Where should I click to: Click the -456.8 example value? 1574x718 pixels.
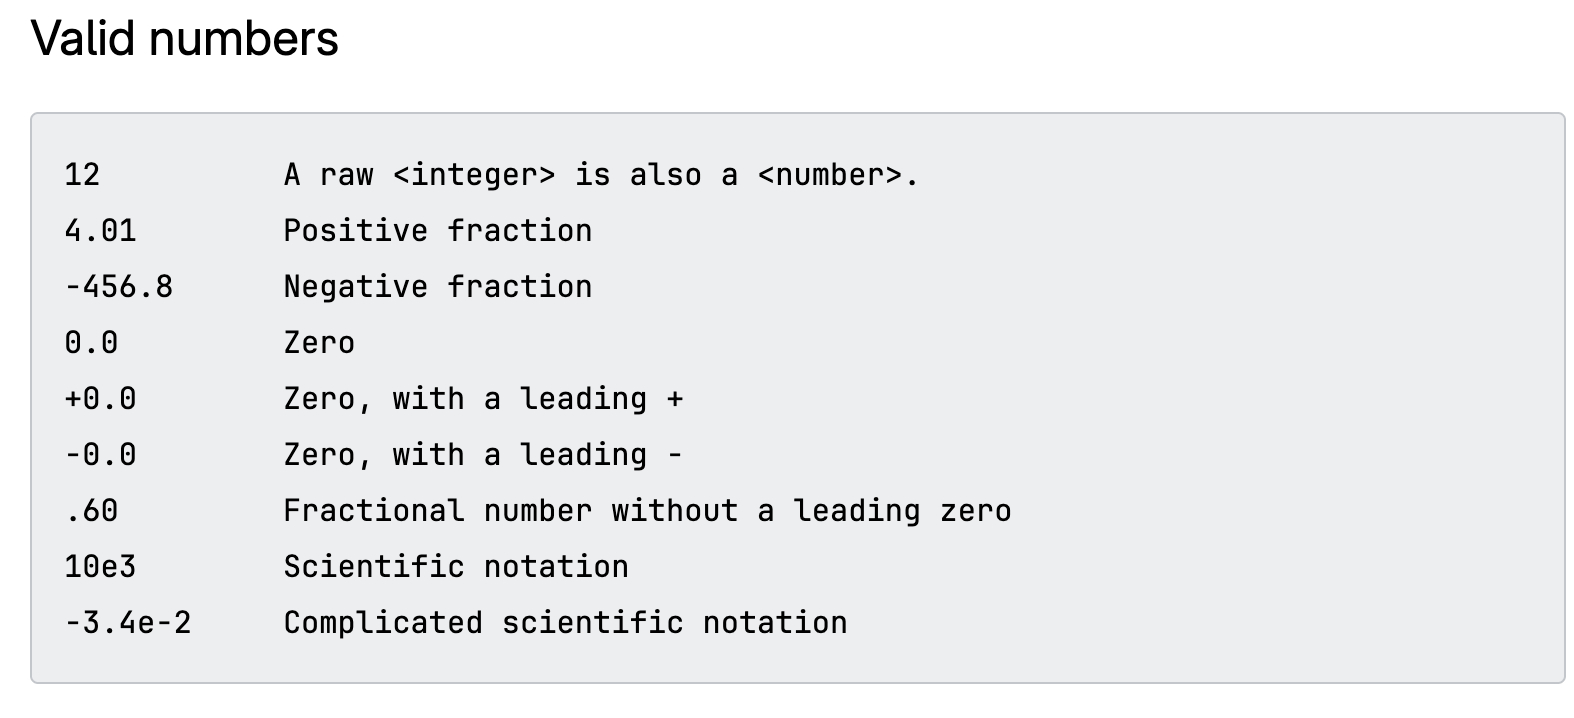click(x=118, y=287)
